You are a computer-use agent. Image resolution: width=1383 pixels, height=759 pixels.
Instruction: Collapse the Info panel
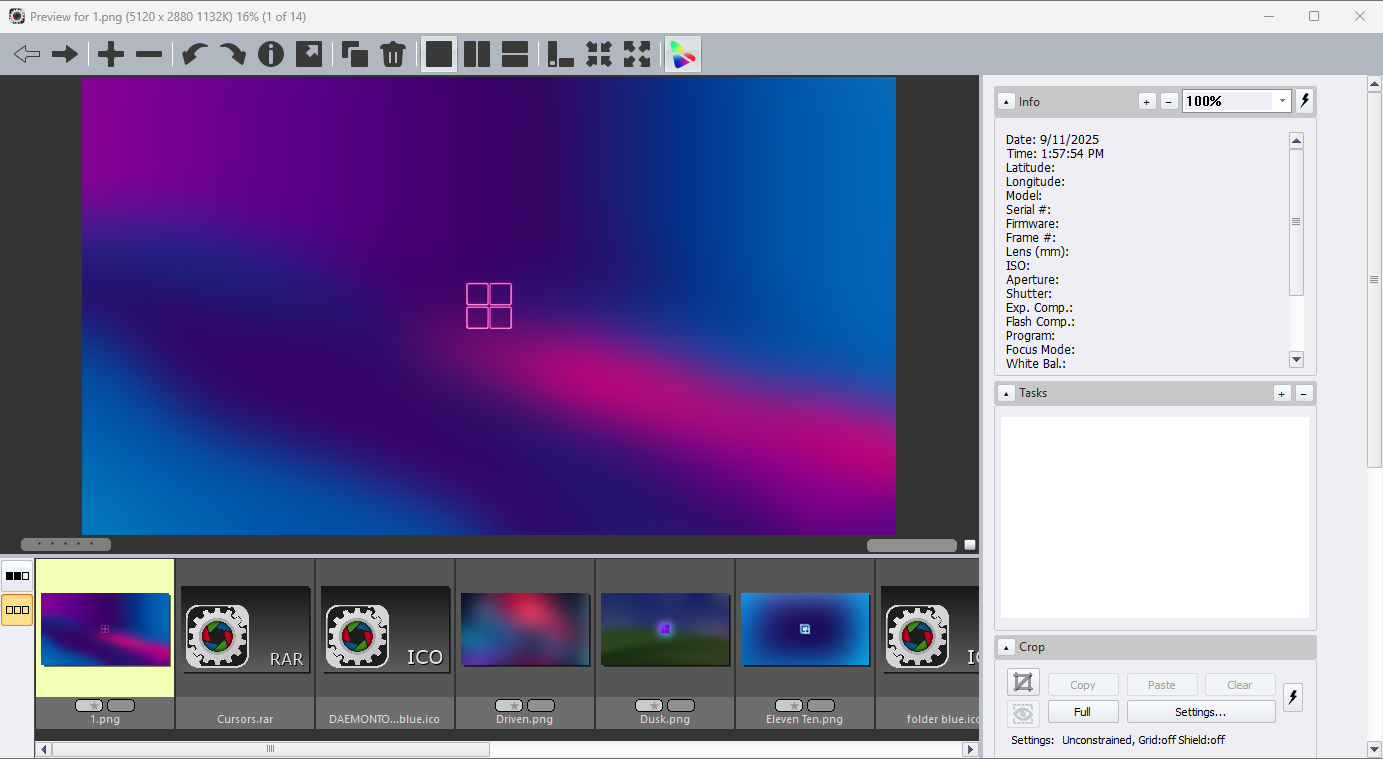pos(1007,102)
